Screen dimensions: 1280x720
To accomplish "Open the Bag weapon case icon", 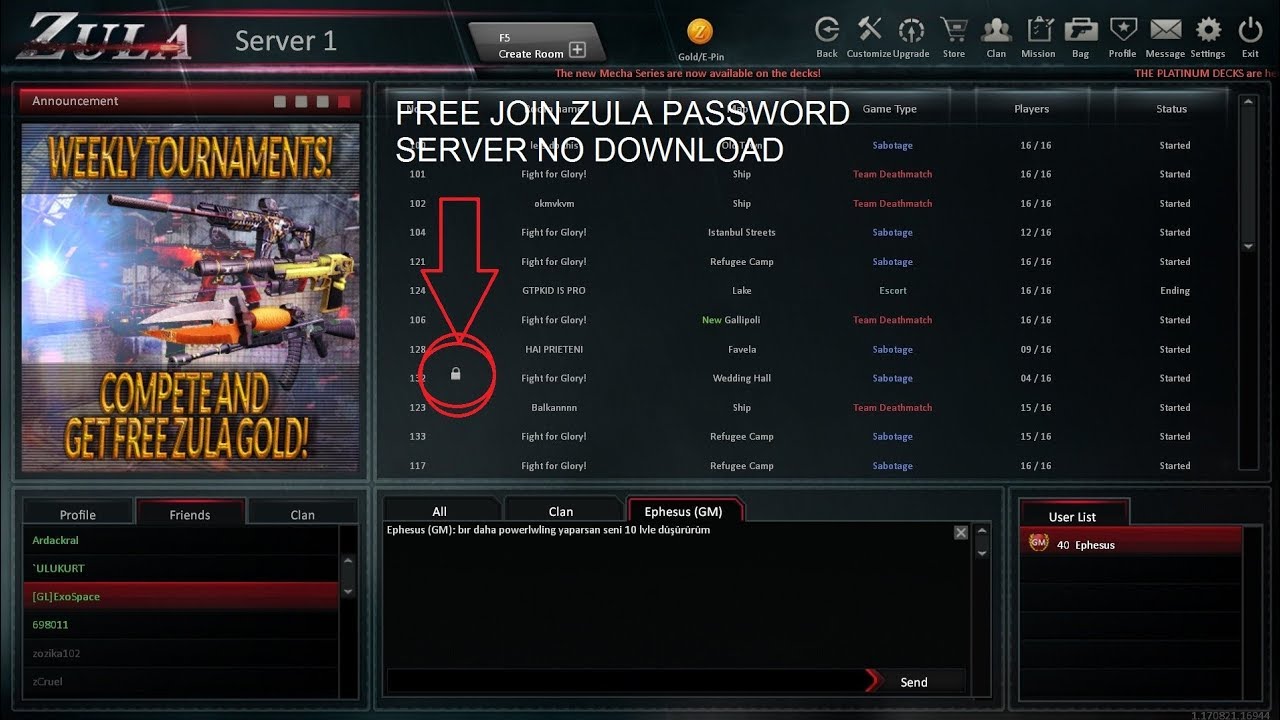I will [1081, 31].
